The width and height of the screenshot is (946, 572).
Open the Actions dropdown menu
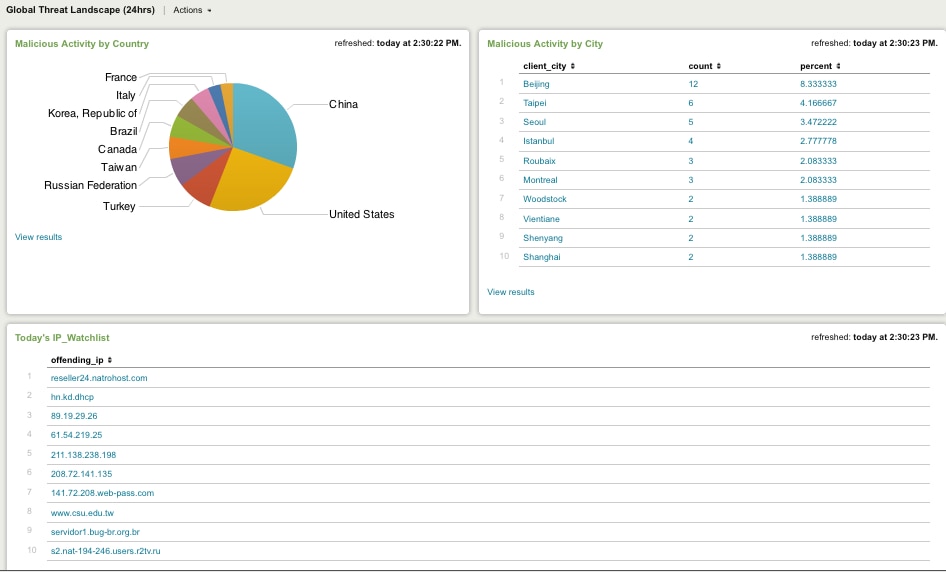(x=192, y=10)
